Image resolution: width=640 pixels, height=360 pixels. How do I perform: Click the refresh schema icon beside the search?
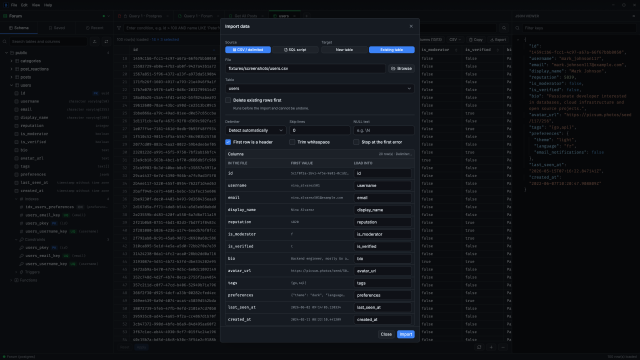pos(106,42)
